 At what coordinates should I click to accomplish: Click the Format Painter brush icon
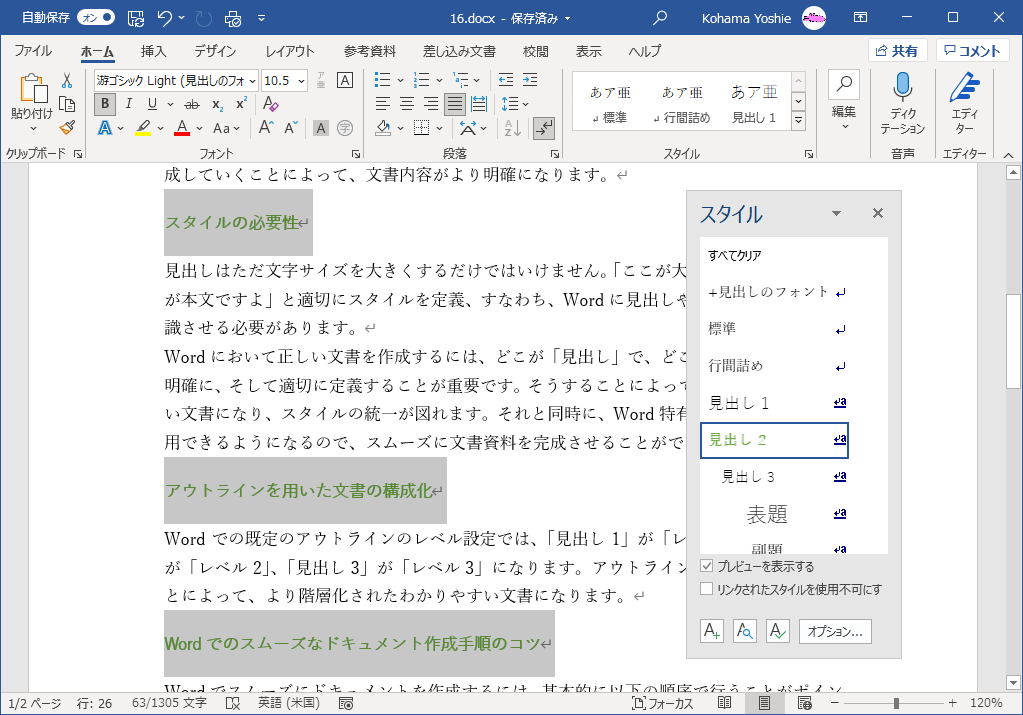coord(67,128)
